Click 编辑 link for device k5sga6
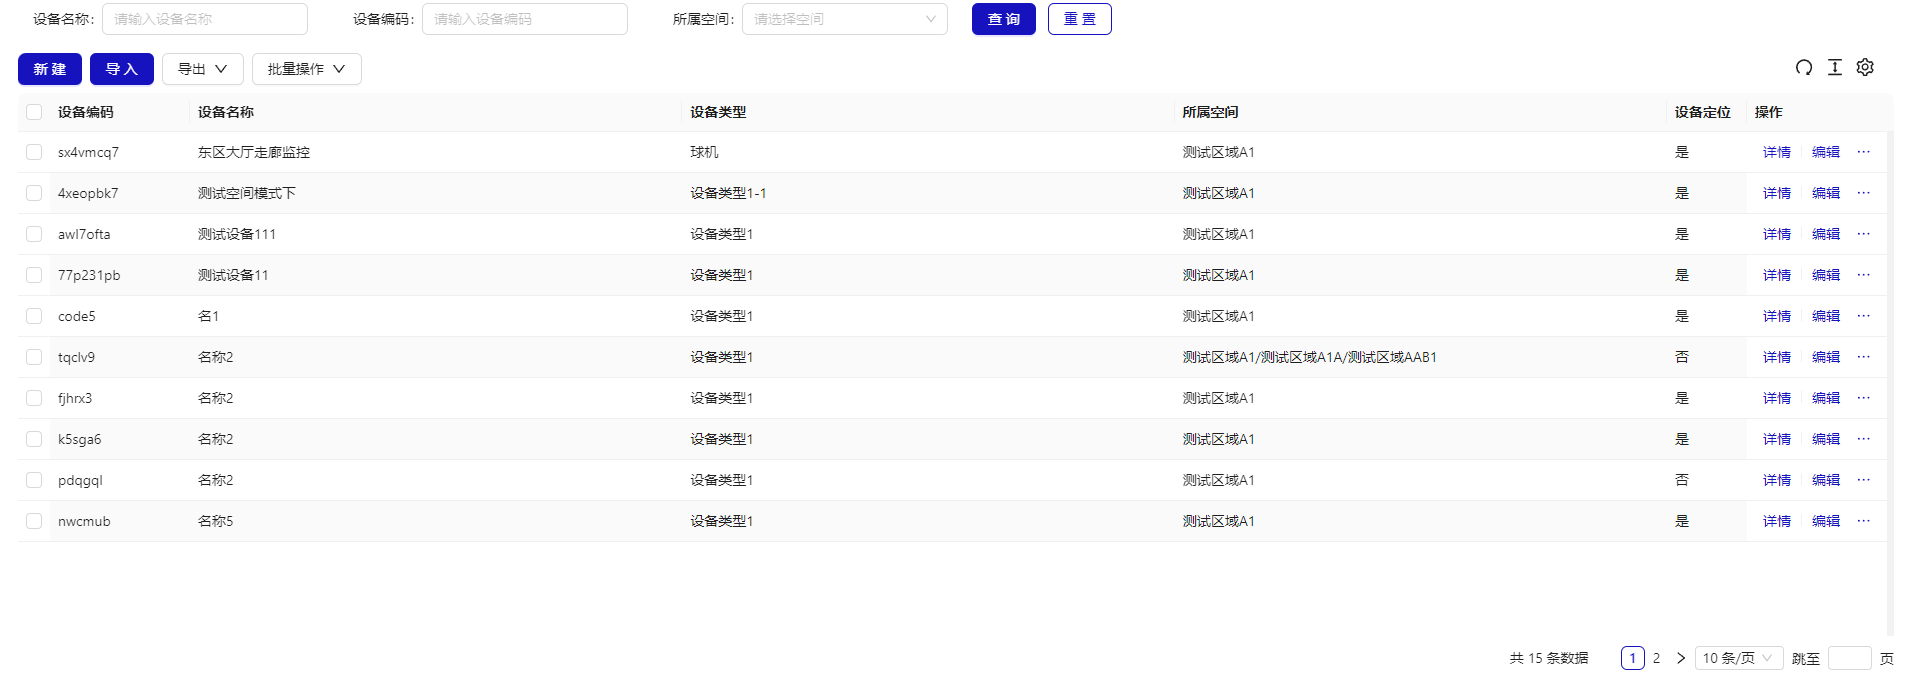 click(x=1825, y=439)
